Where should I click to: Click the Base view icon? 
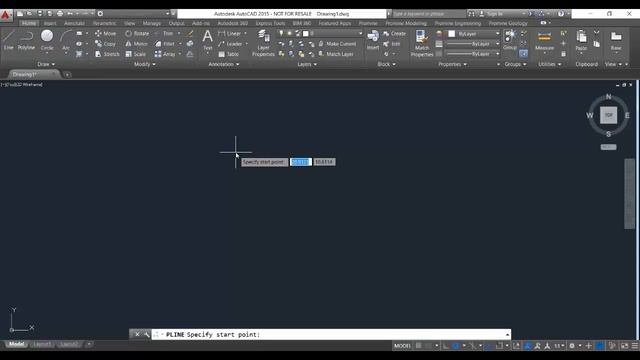coord(616,40)
